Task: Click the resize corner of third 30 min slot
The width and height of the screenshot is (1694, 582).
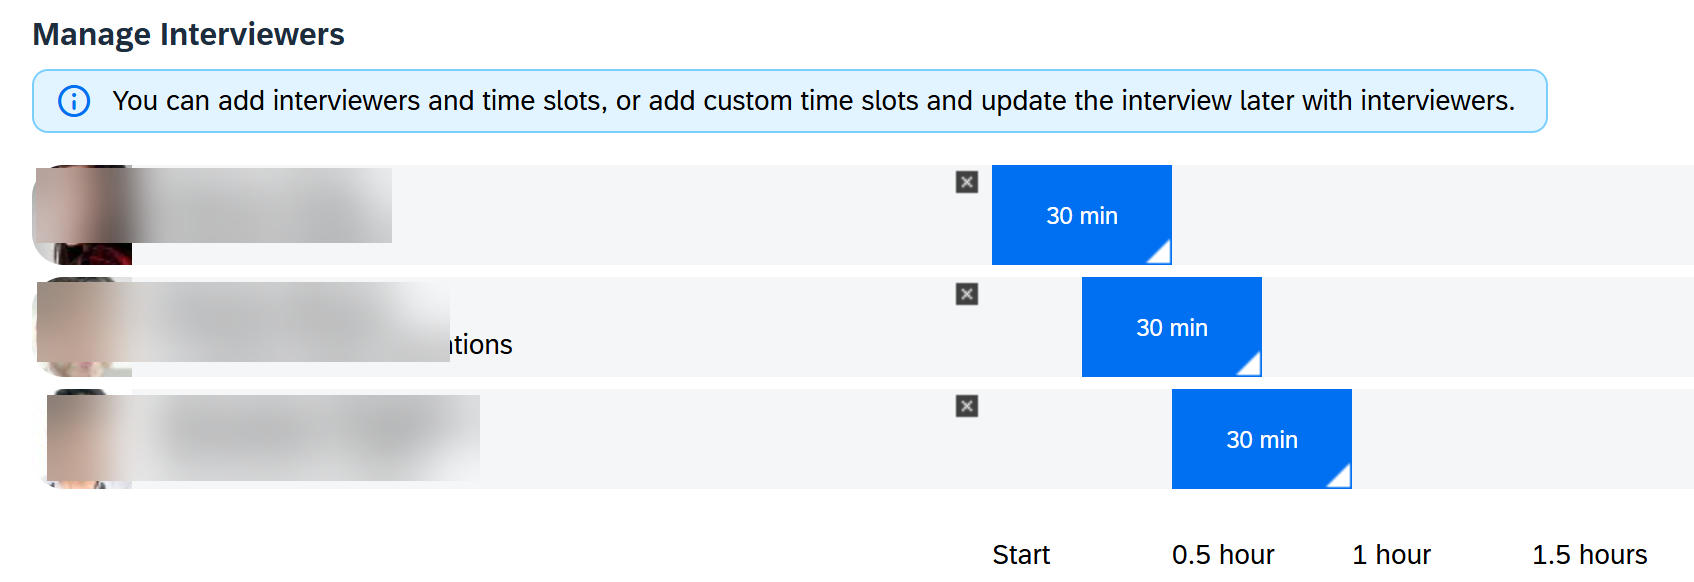Action: pyautogui.click(x=1340, y=477)
